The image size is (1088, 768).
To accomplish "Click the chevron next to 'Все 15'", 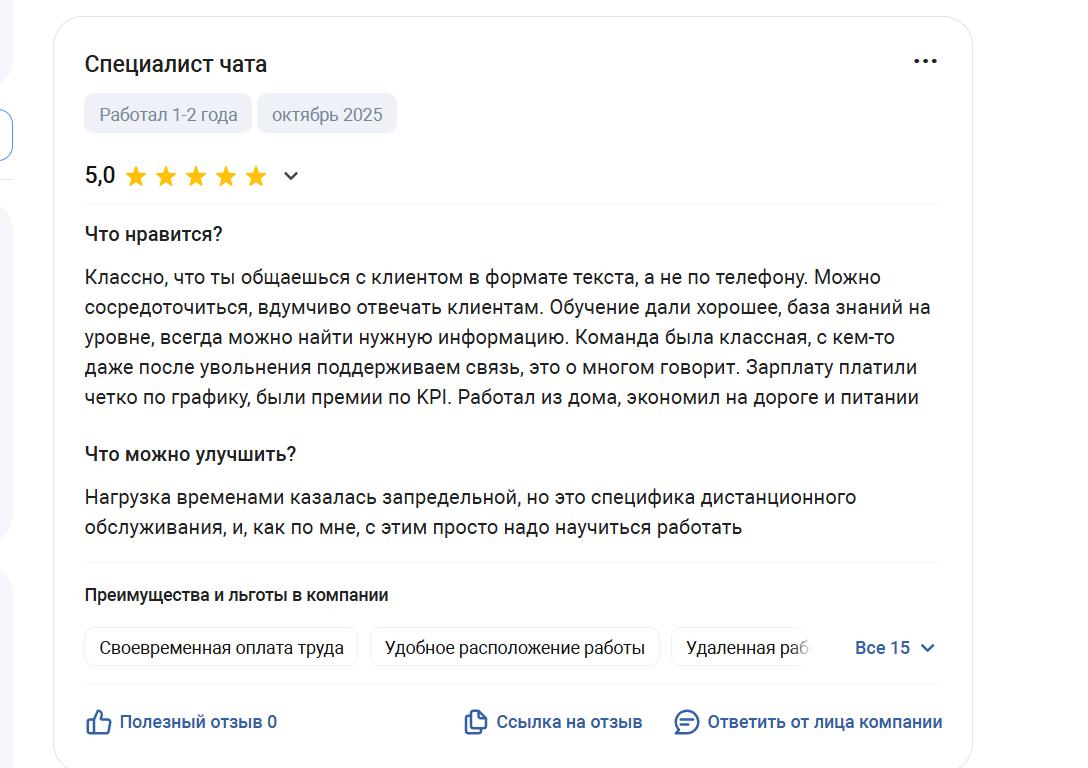I will pos(927,648).
